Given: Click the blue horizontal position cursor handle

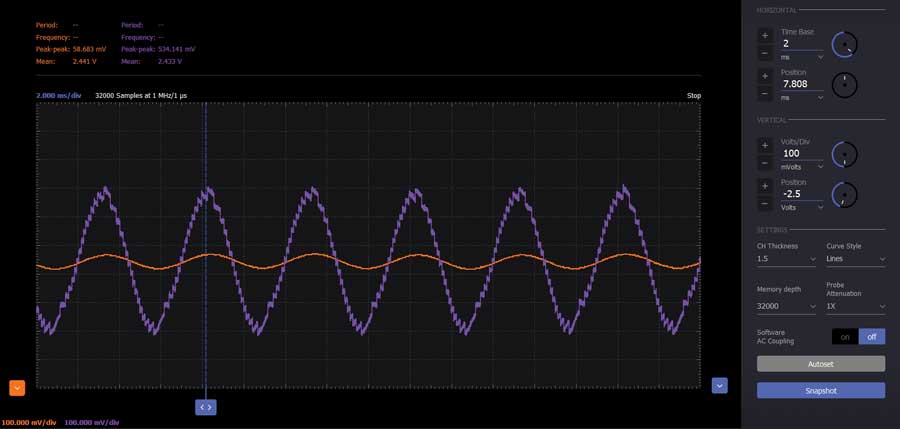Looking at the screenshot, I should pyautogui.click(x=205, y=407).
